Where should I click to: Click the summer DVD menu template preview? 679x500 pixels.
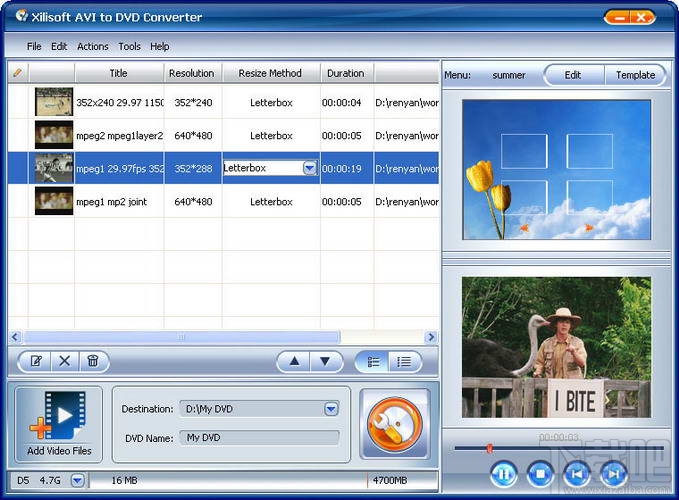click(x=556, y=169)
